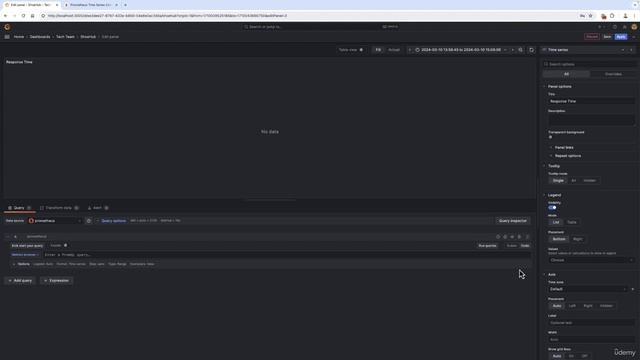
Task: Open a new browser tab with plus
Action: coord(125,5)
